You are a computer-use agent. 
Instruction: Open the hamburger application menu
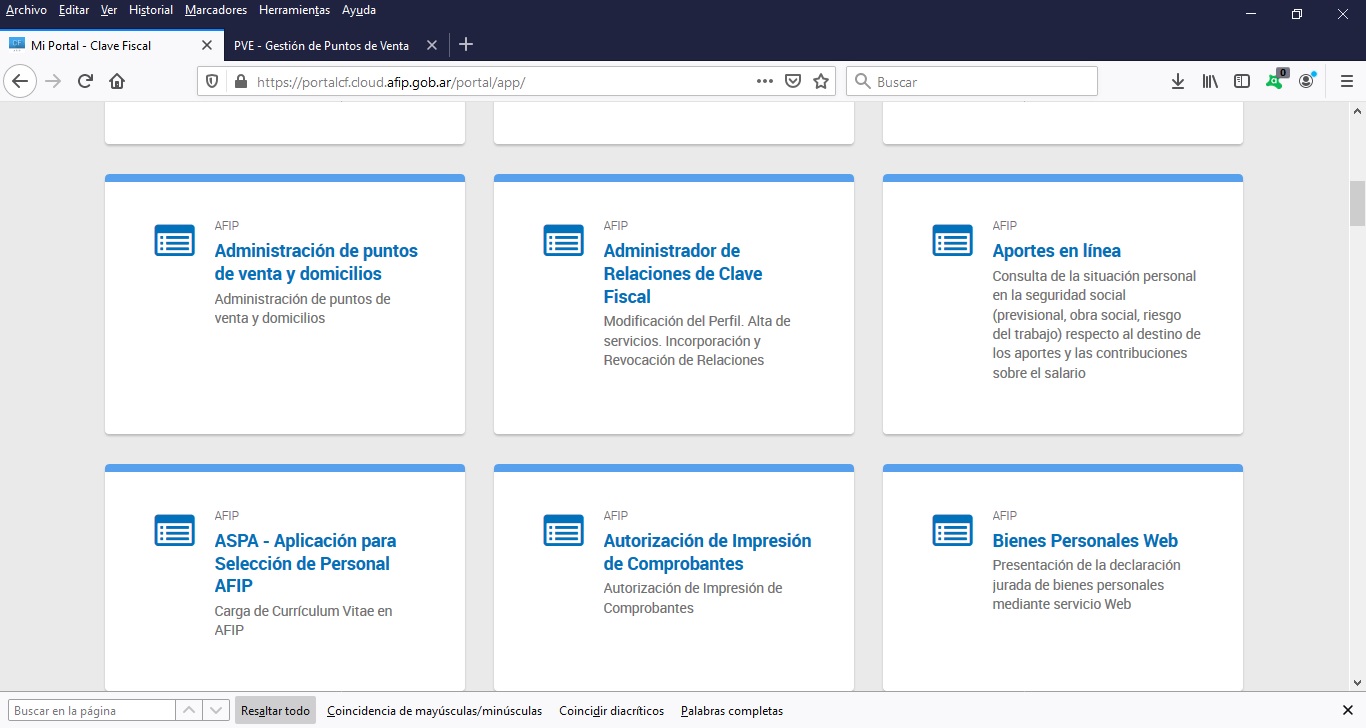point(1346,82)
